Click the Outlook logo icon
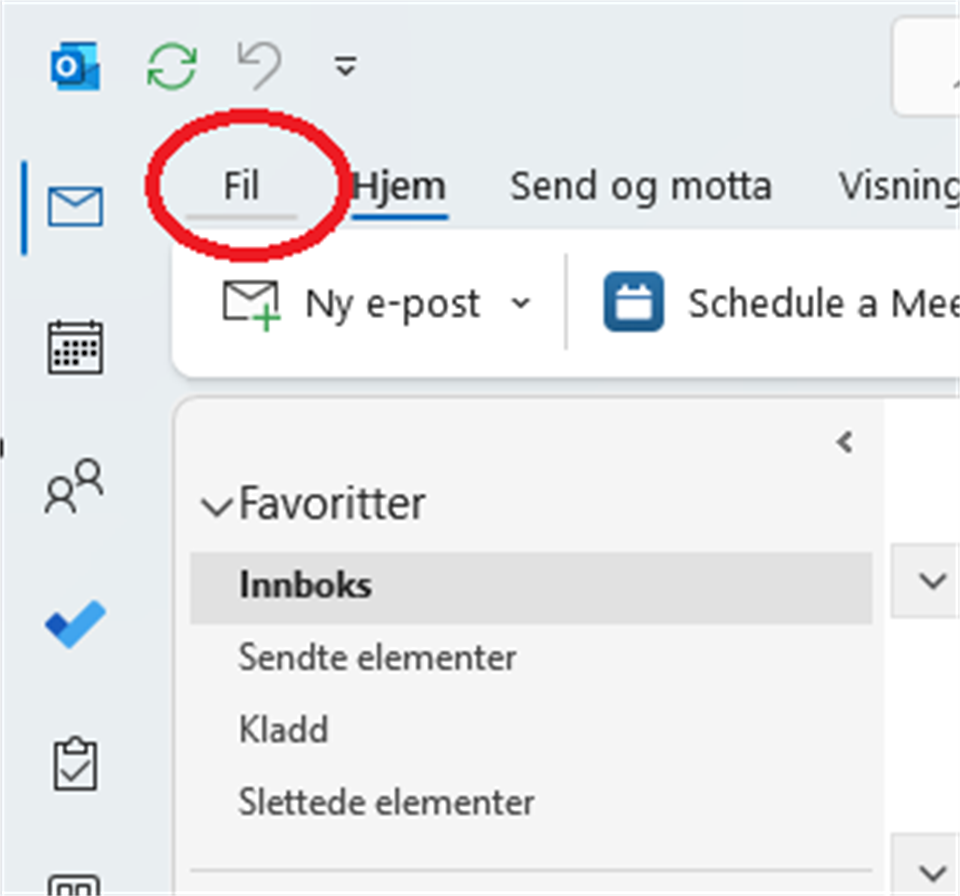This screenshot has height=896, width=960. 75,67
